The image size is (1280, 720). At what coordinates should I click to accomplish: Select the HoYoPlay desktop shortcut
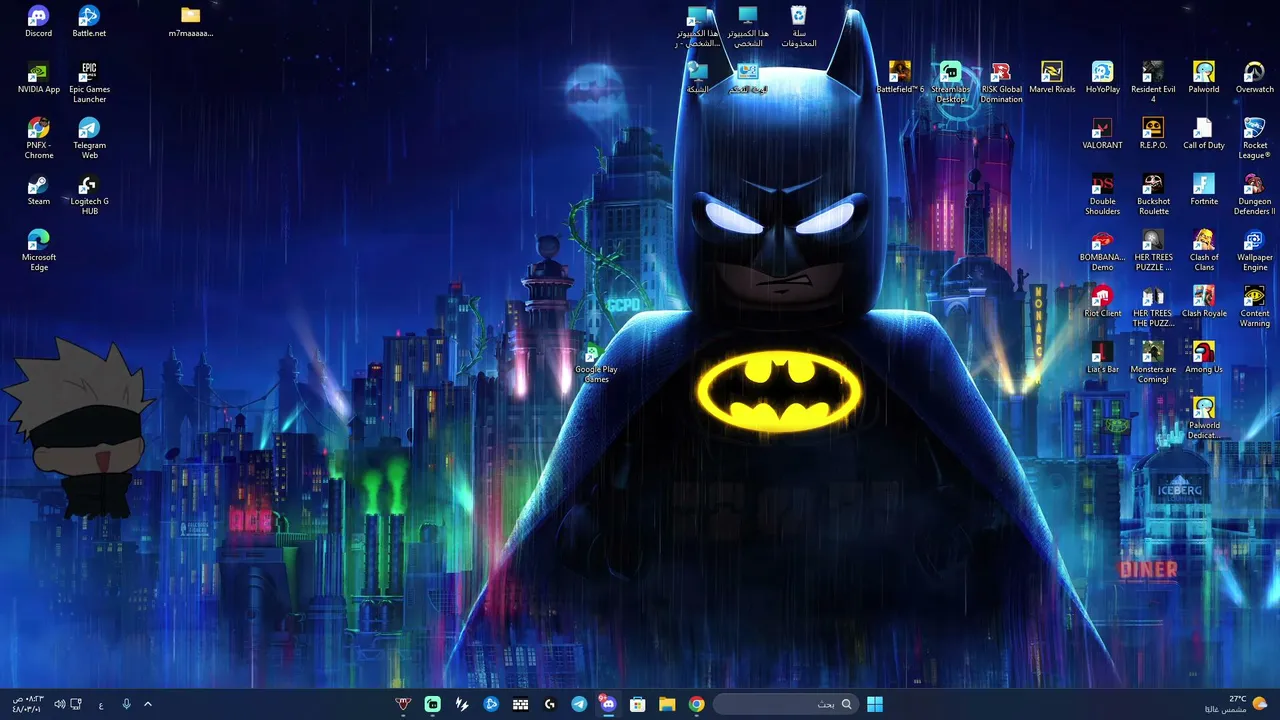[1102, 77]
